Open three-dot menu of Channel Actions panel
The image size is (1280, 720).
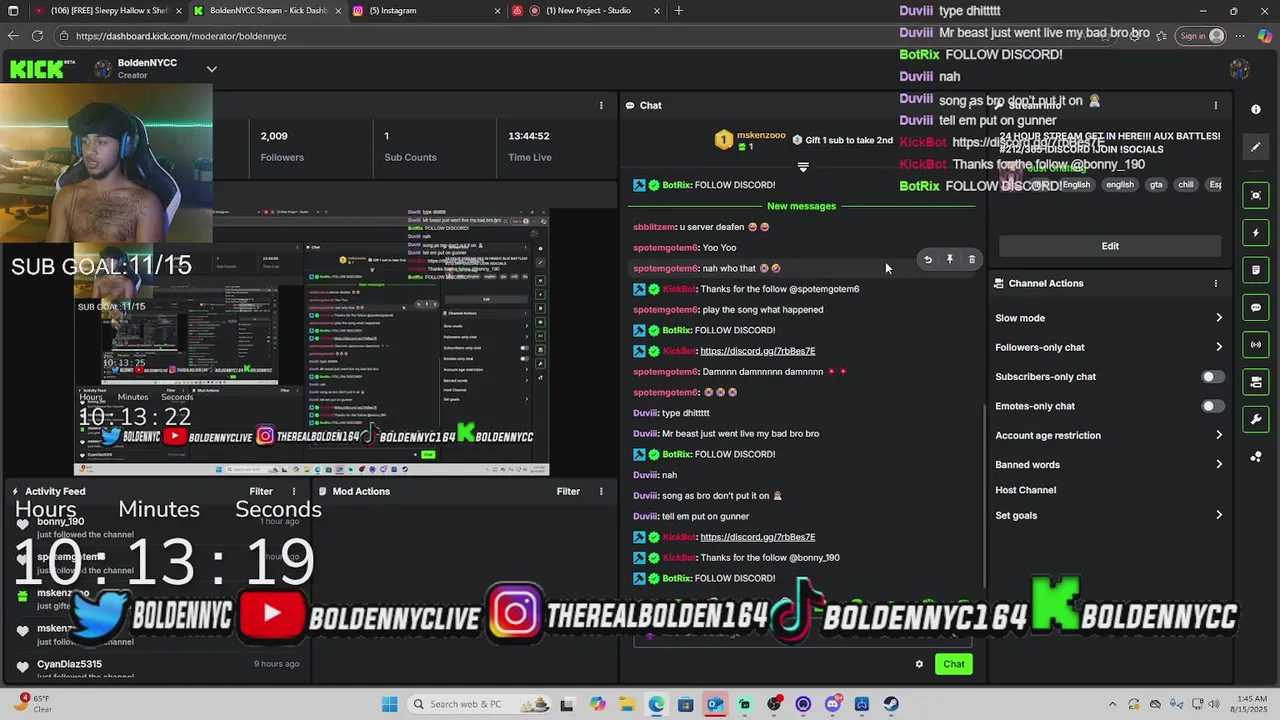pos(1216,283)
